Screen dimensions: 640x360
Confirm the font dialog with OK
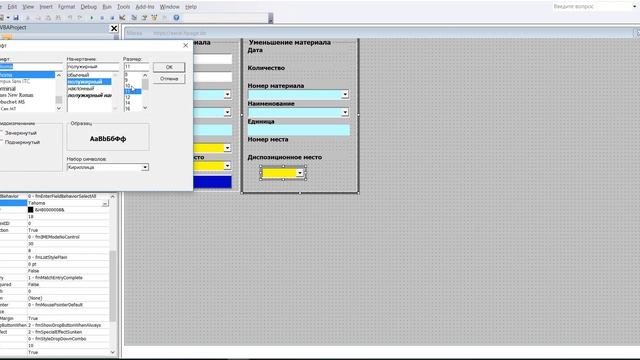169,67
